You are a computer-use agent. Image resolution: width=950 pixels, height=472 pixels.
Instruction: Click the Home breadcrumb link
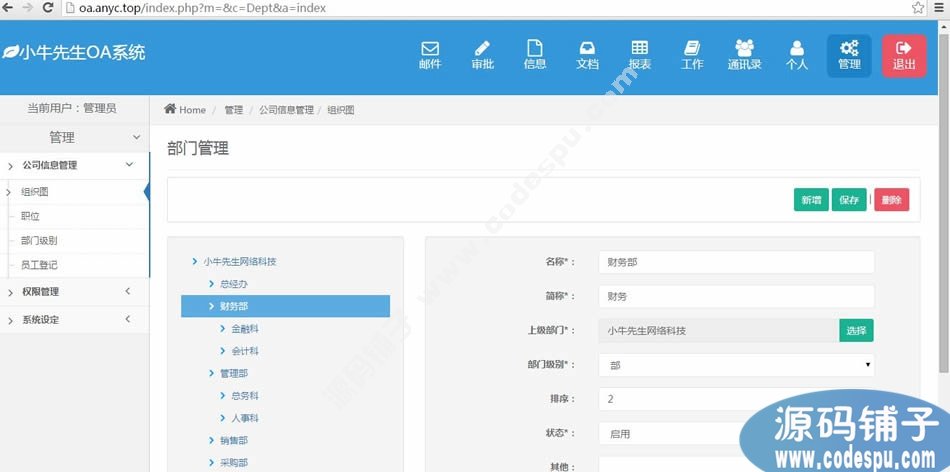tap(192, 110)
